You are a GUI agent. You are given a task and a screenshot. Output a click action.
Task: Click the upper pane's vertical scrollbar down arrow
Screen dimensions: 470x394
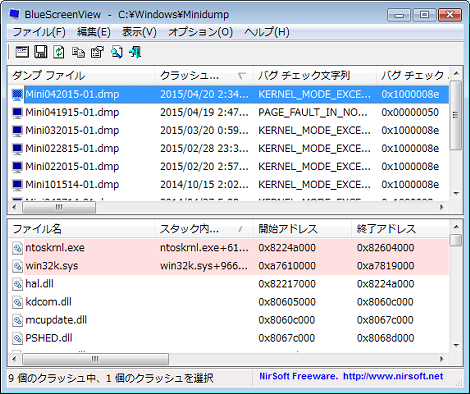pos(456,194)
